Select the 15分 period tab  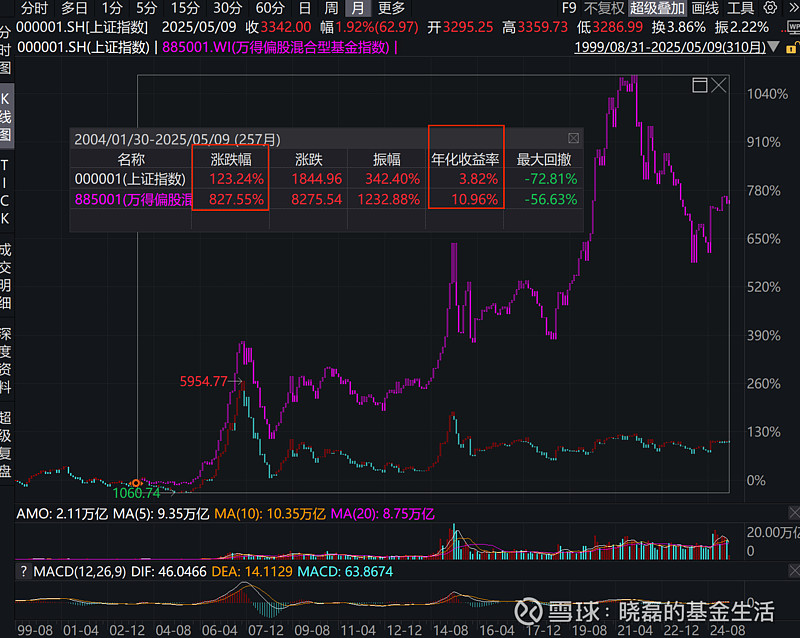185,8
